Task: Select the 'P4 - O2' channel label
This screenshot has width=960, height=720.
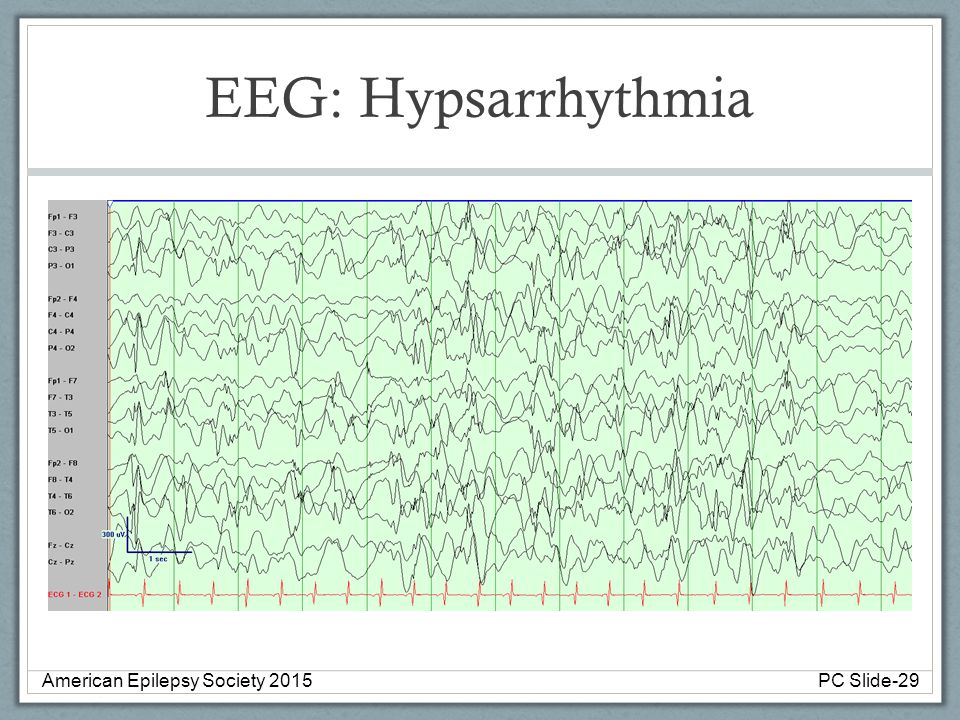Action: coord(62,348)
